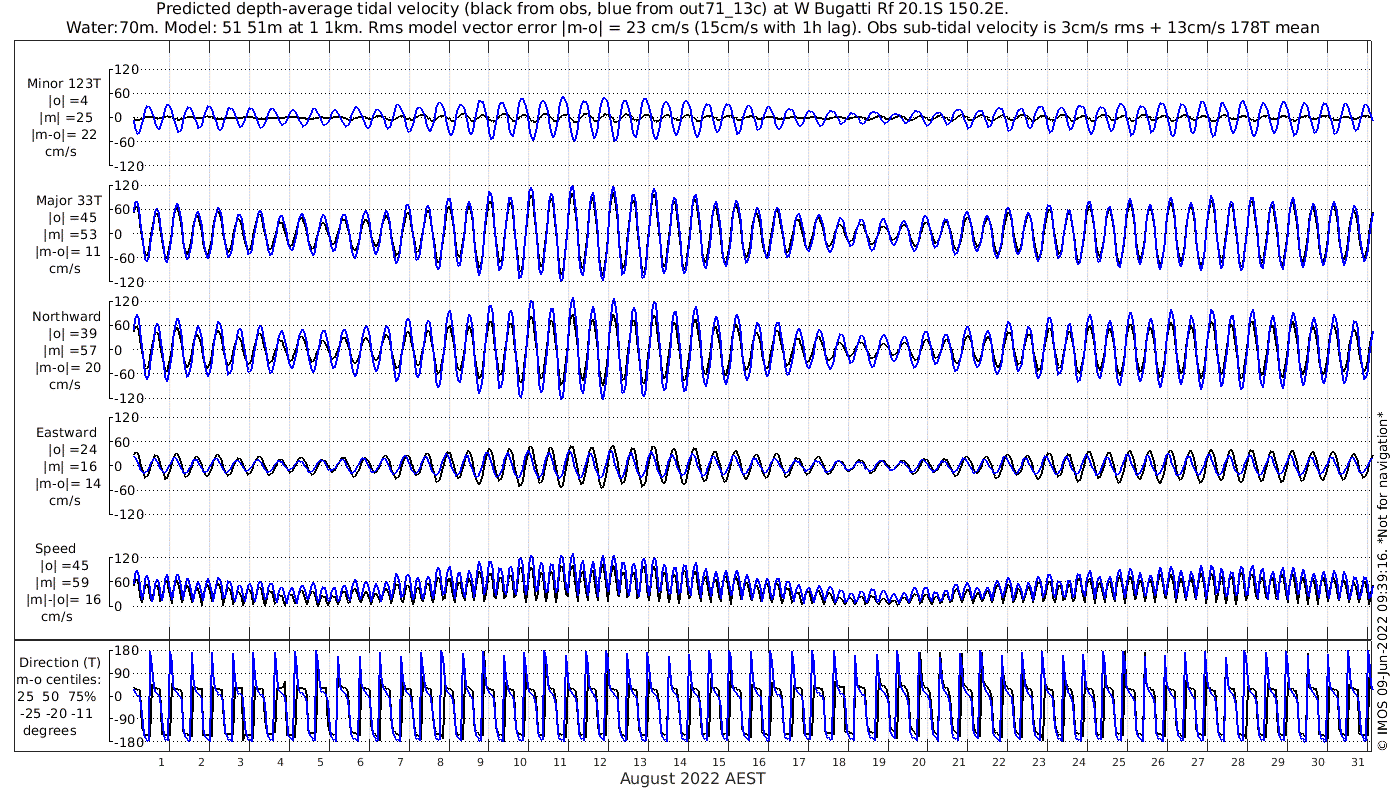
Task: Click day tick label '10' on time axis
Action: [520, 761]
